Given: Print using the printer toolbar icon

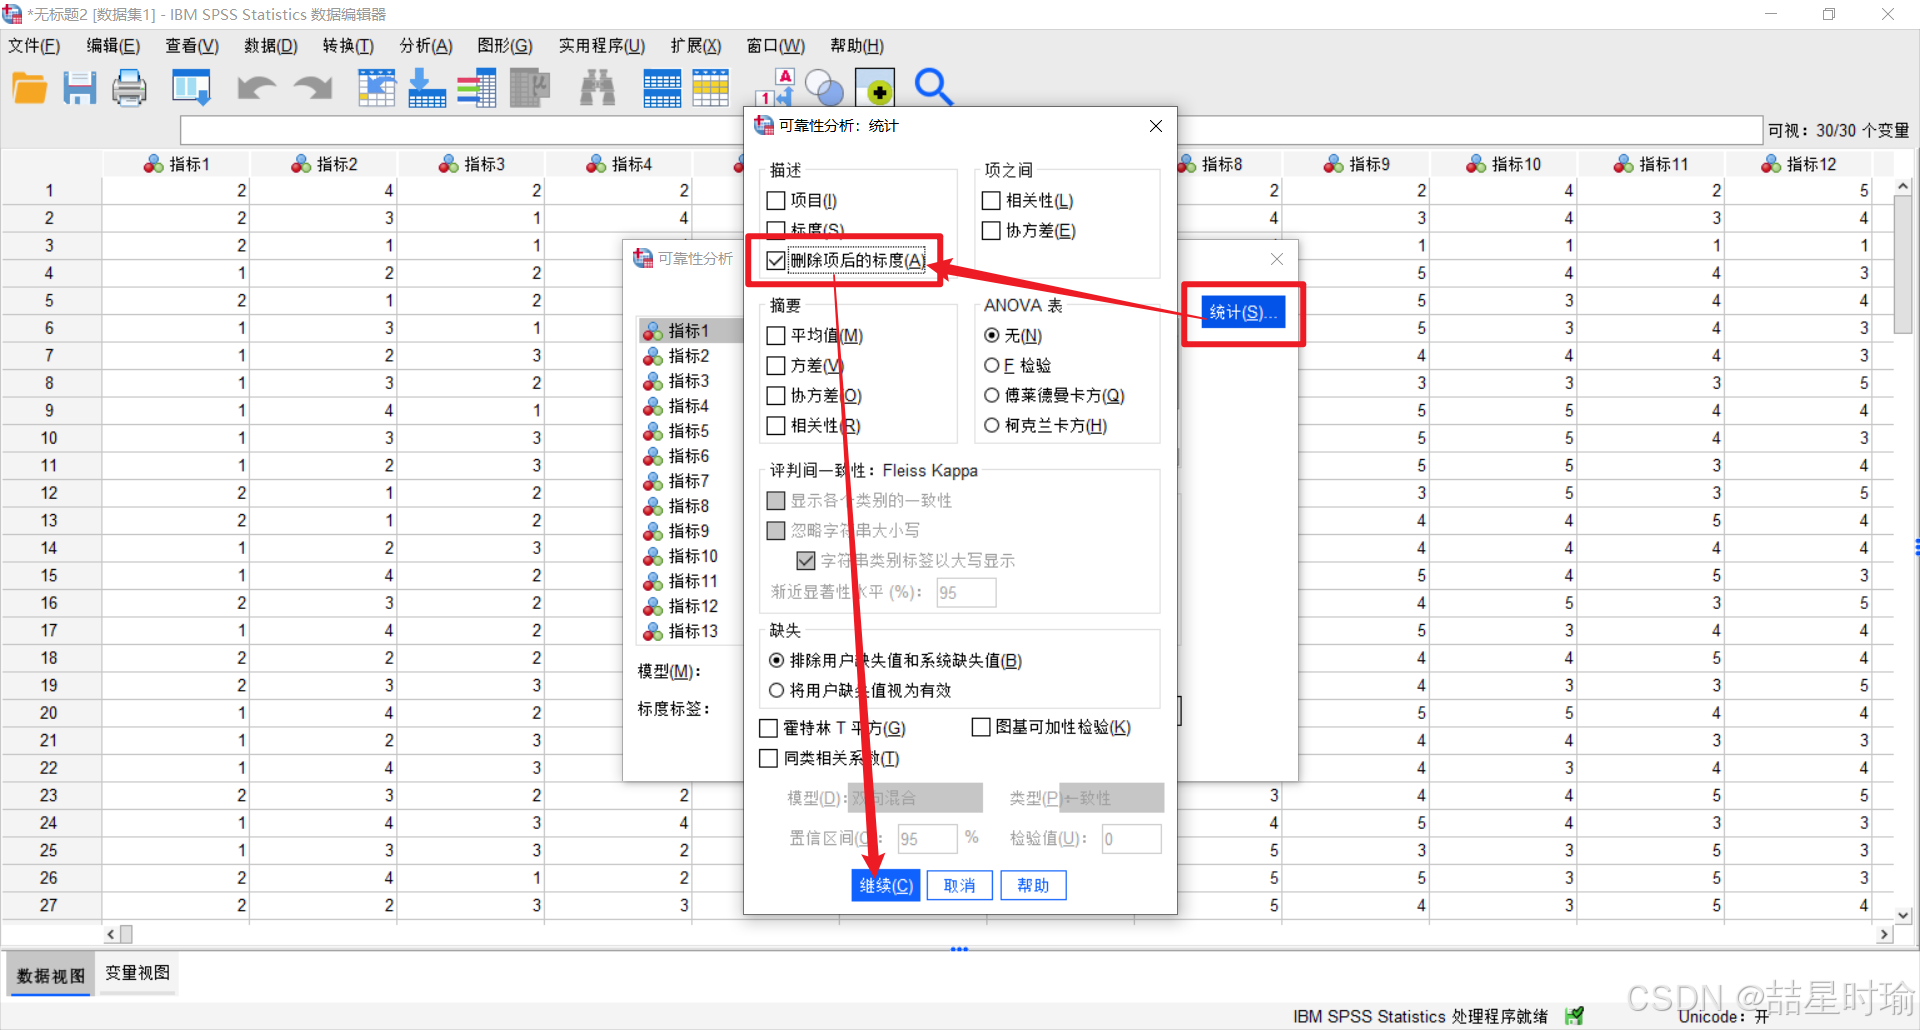Looking at the screenshot, I should [x=129, y=88].
